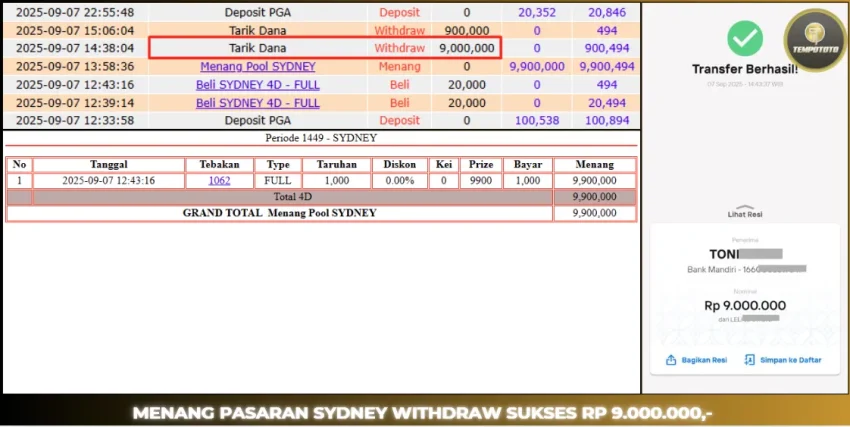Click the 2025-09-07 12:33:58 timestamp
The width and height of the screenshot is (850, 427).
point(75,120)
